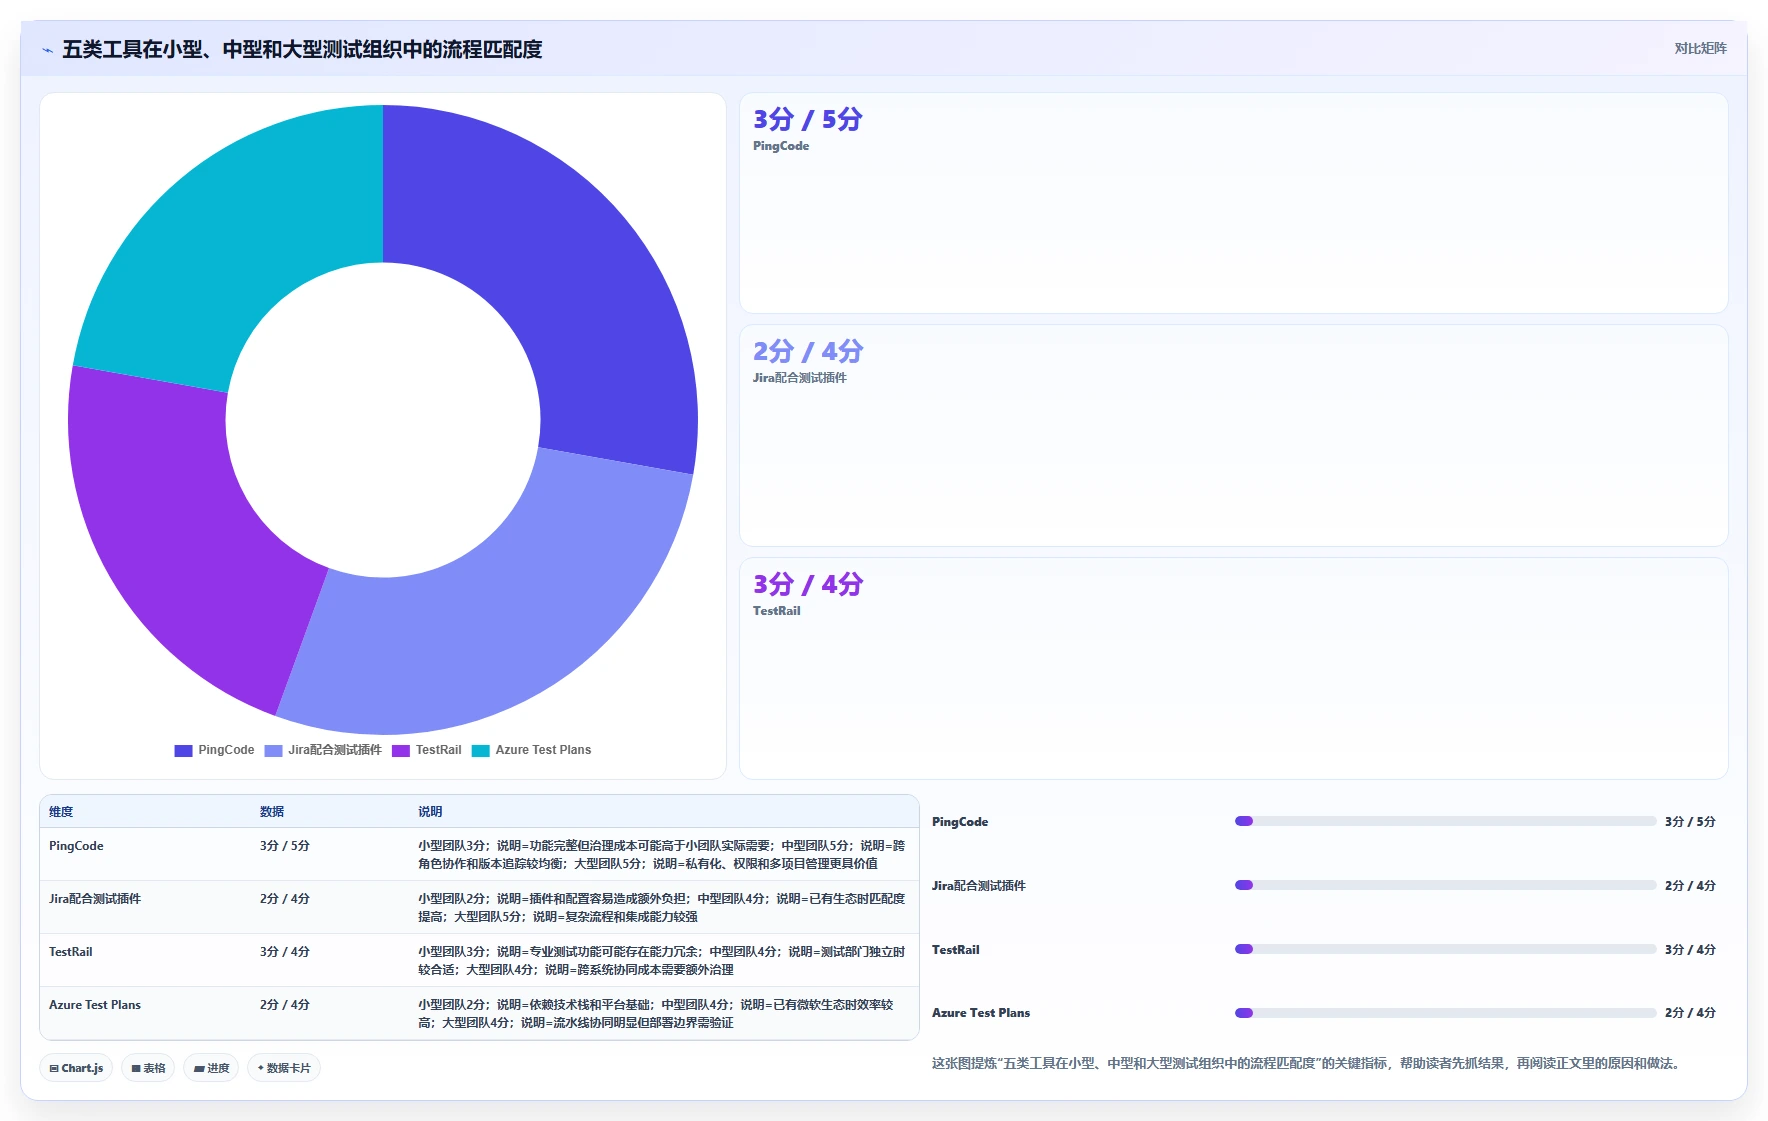Viewport: 1768px width, 1121px height.
Task: Click the TestRail row description about 专业测试功能
Action: [x=662, y=961]
